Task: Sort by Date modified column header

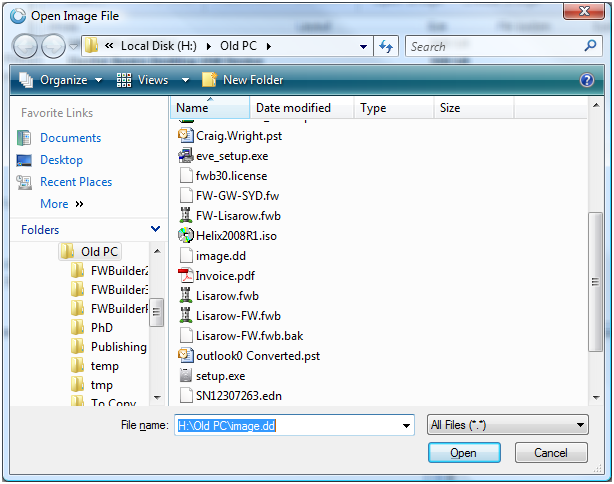Action: click(x=302, y=108)
